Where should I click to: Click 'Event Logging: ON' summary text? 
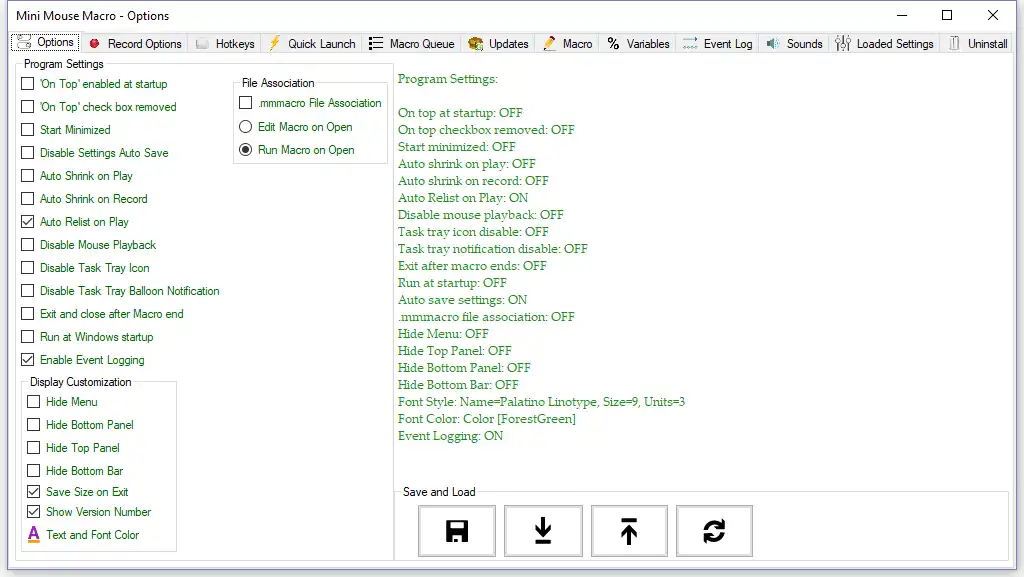pyautogui.click(x=451, y=436)
